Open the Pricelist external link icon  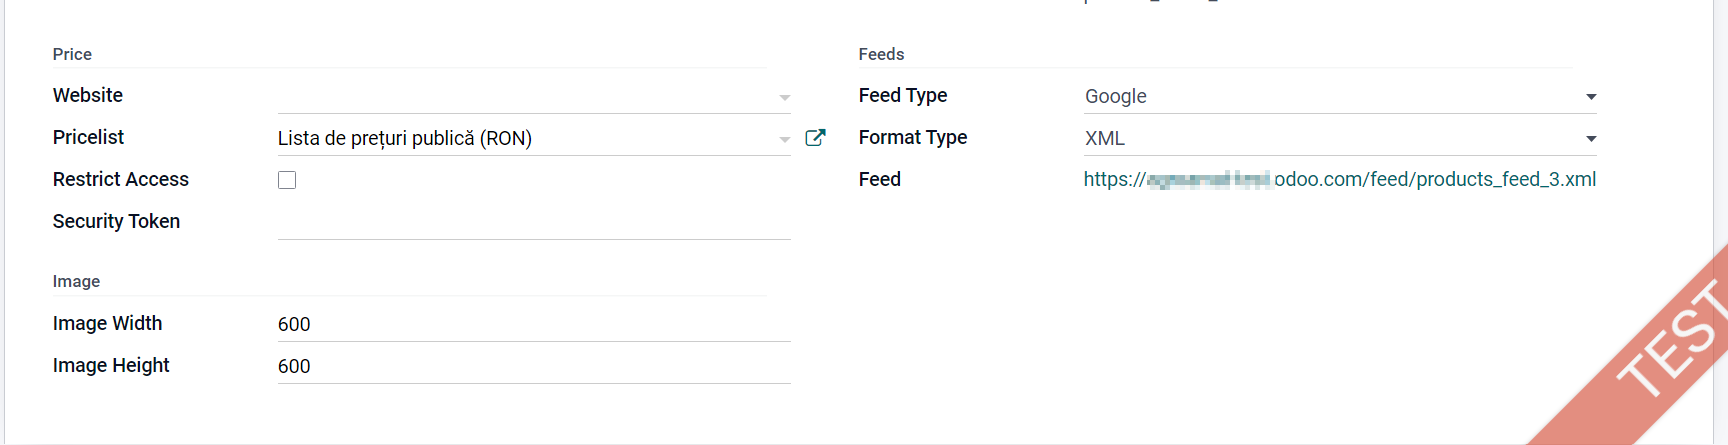tap(815, 138)
